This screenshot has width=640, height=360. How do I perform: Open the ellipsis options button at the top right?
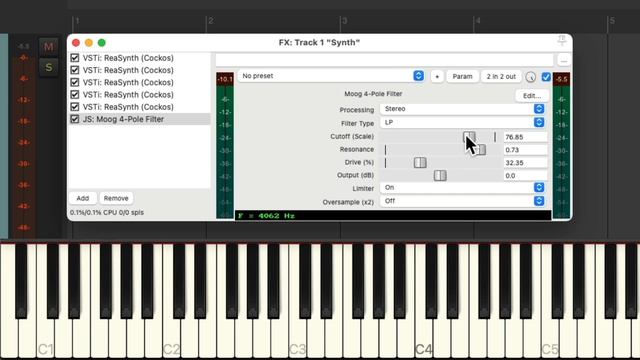click(x=564, y=60)
